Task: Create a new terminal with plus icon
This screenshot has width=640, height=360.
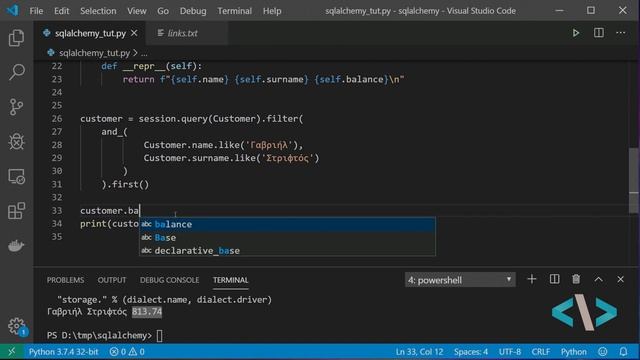Action: (531, 280)
